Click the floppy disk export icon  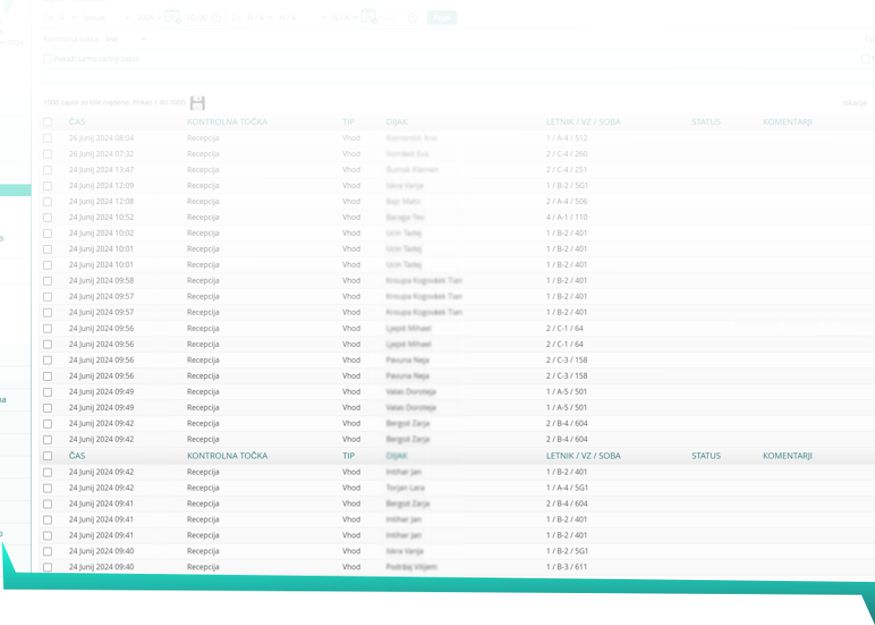tap(197, 103)
